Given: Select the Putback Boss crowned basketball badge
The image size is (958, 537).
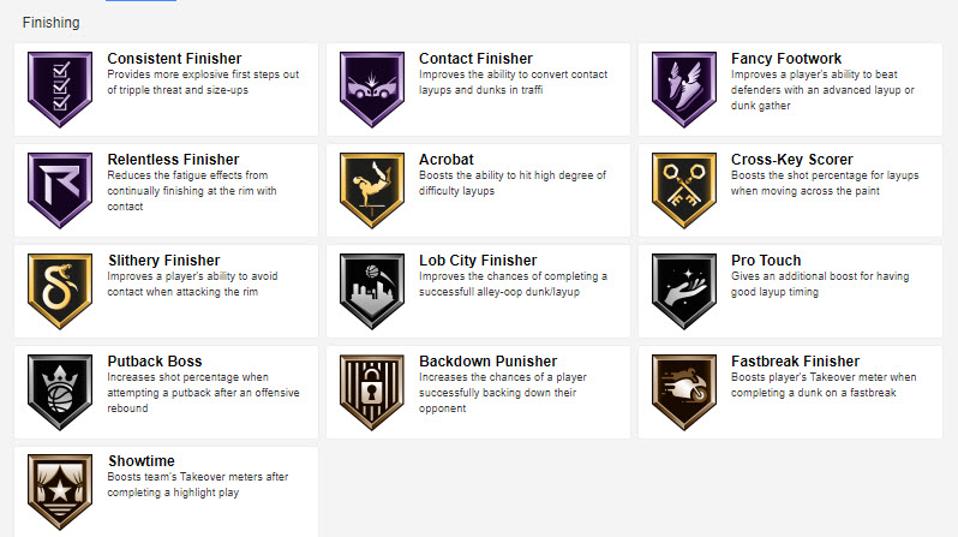Looking at the screenshot, I should click(x=60, y=392).
